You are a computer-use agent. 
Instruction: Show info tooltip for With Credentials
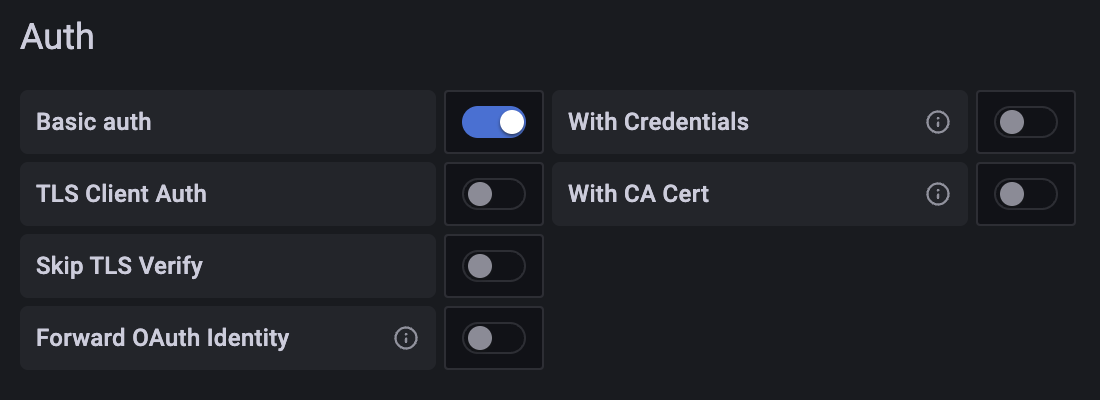(937, 122)
